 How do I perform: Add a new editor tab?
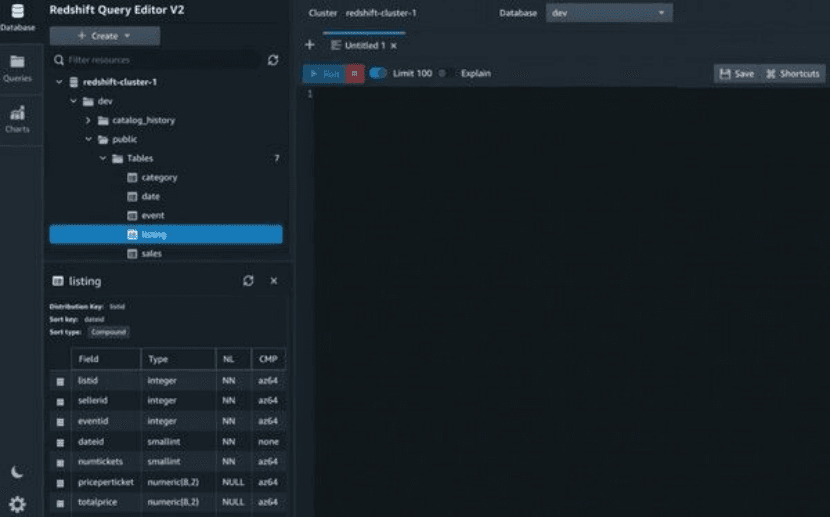310,45
